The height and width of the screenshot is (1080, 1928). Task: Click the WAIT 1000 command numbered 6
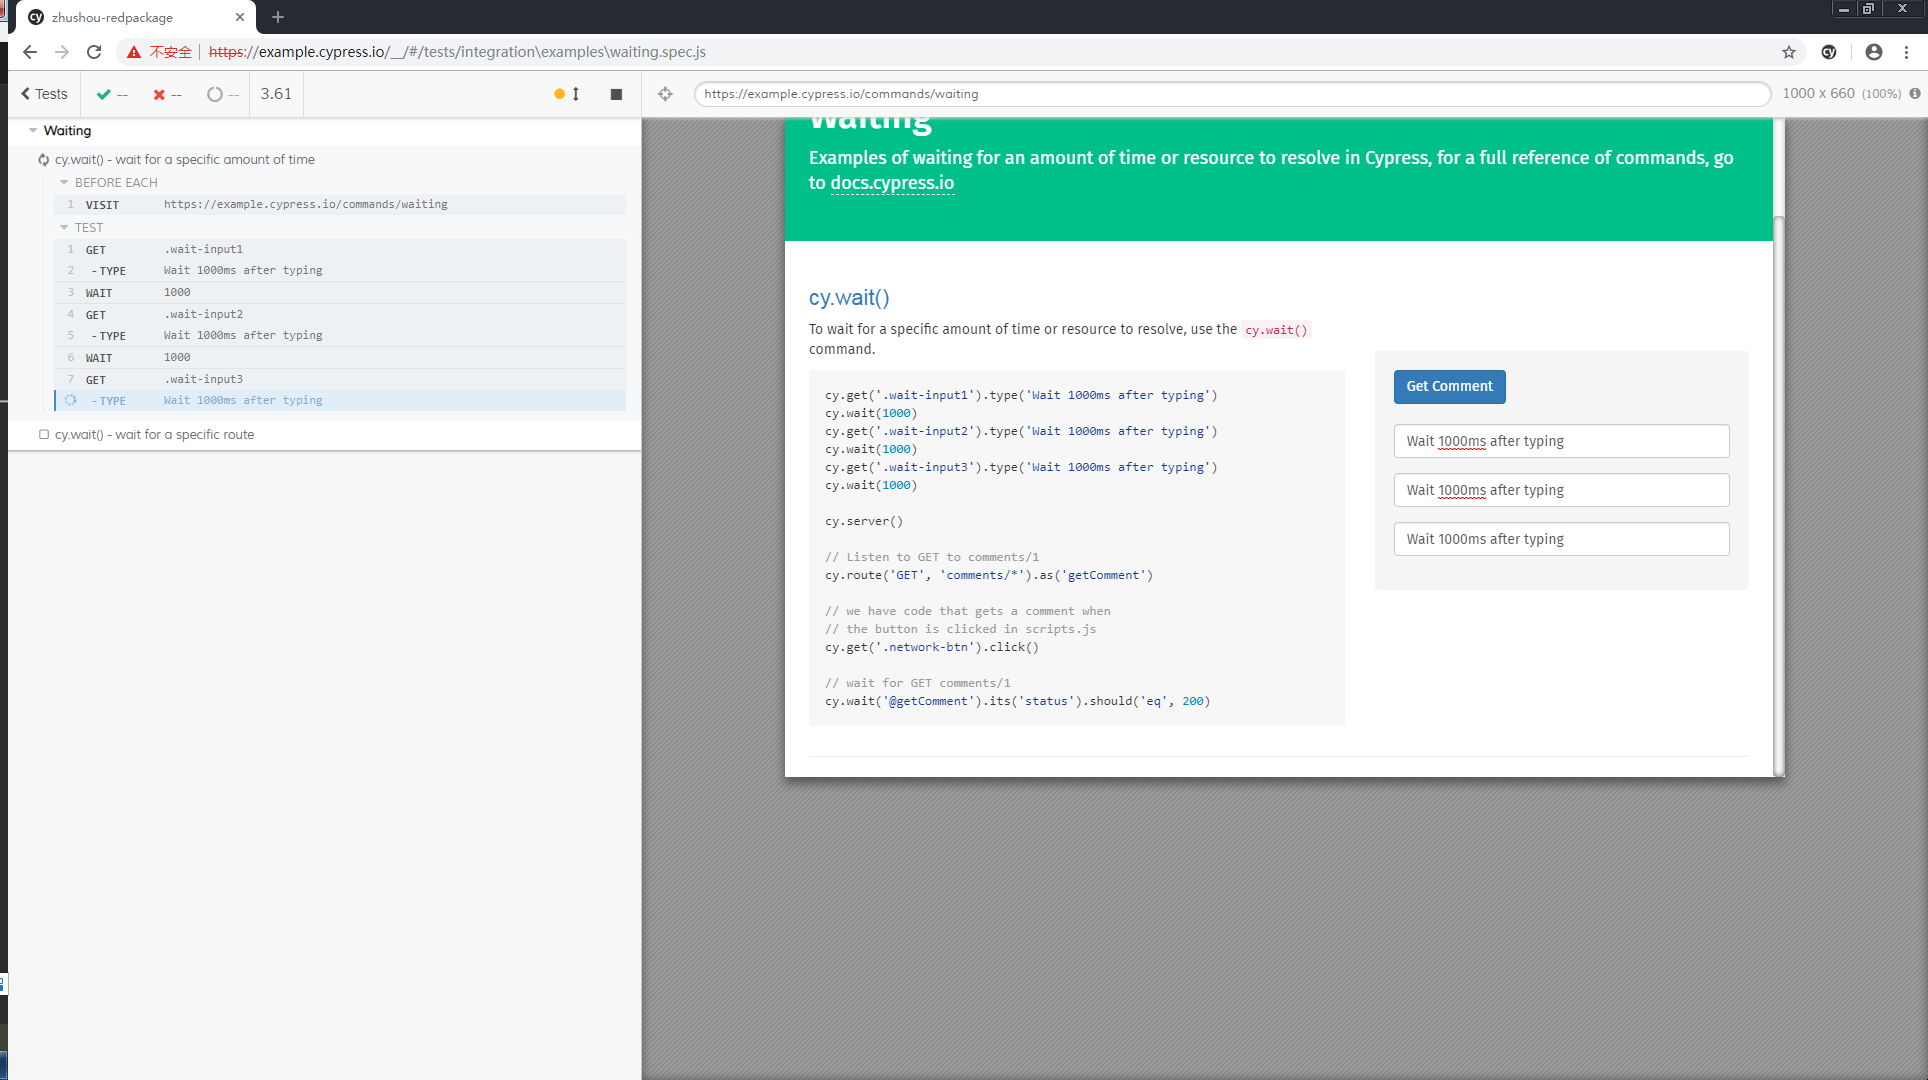[x=340, y=357]
